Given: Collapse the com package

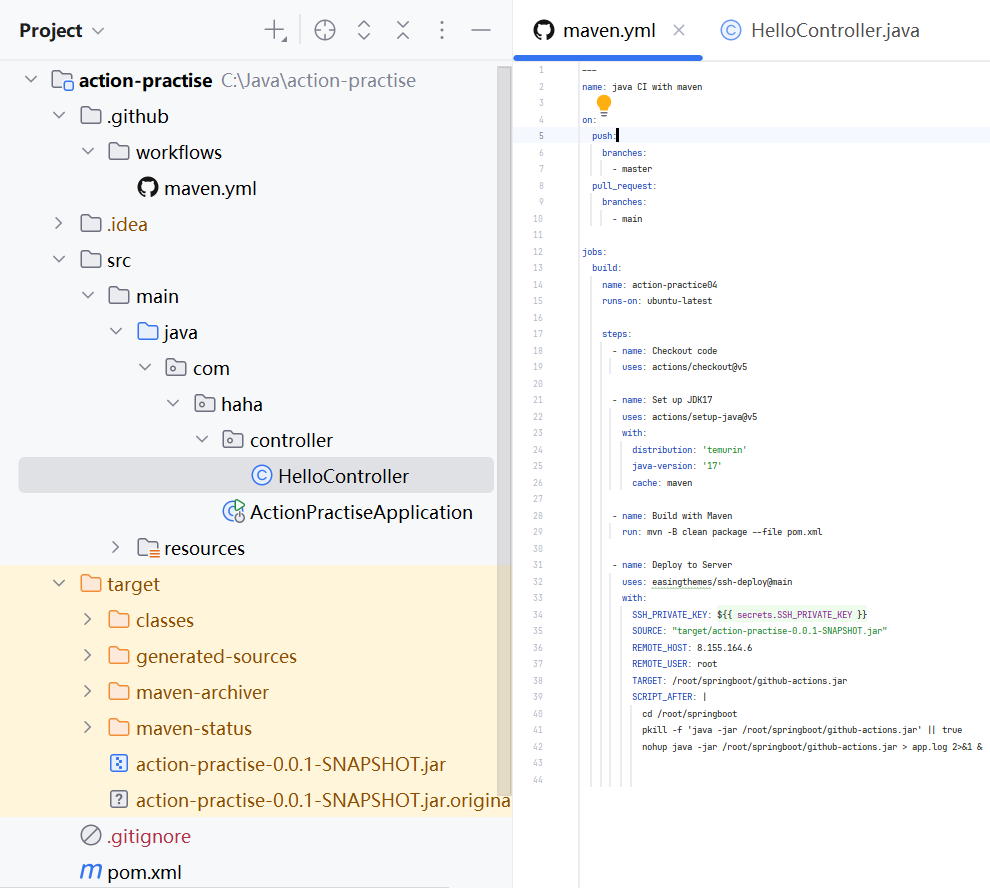Looking at the screenshot, I should point(145,368).
